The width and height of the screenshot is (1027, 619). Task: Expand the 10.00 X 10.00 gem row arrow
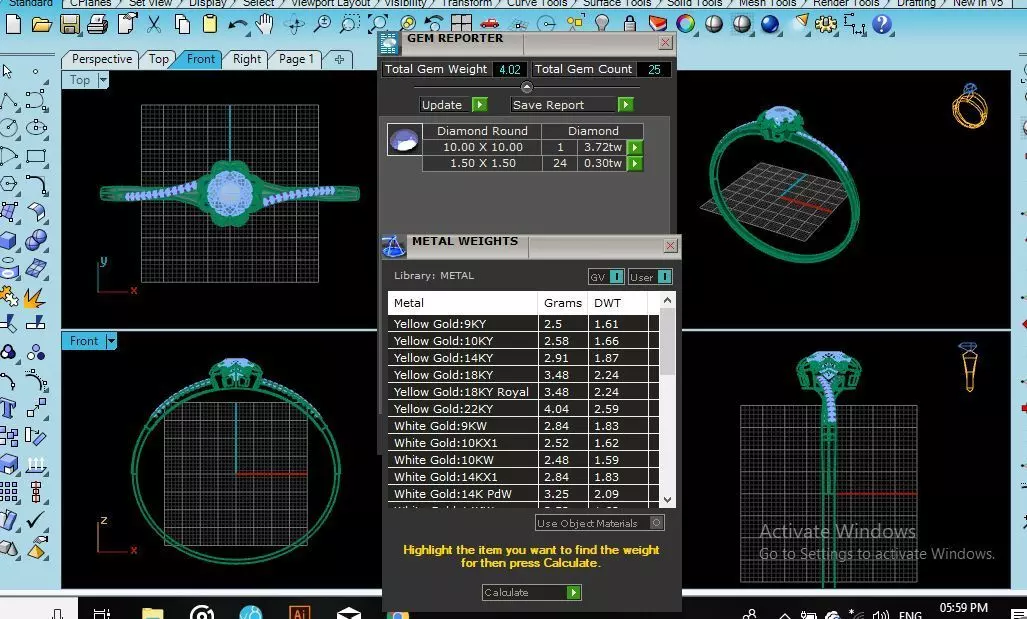pyautogui.click(x=634, y=147)
